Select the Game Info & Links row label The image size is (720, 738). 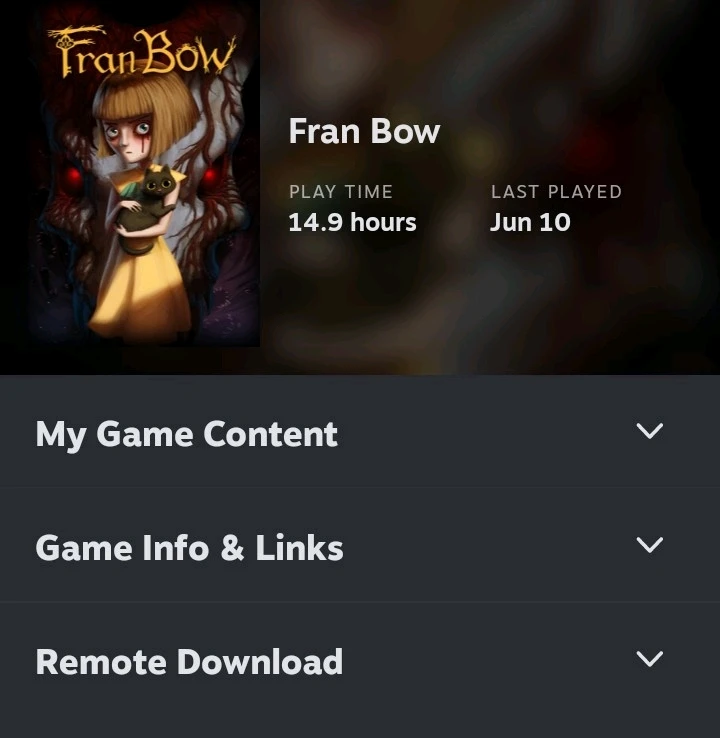(189, 548)
